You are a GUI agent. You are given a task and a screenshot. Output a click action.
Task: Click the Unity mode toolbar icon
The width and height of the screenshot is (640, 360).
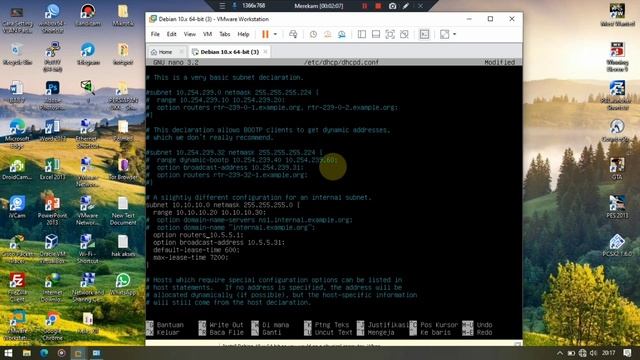pyautogui.click(x=404, y=34)
